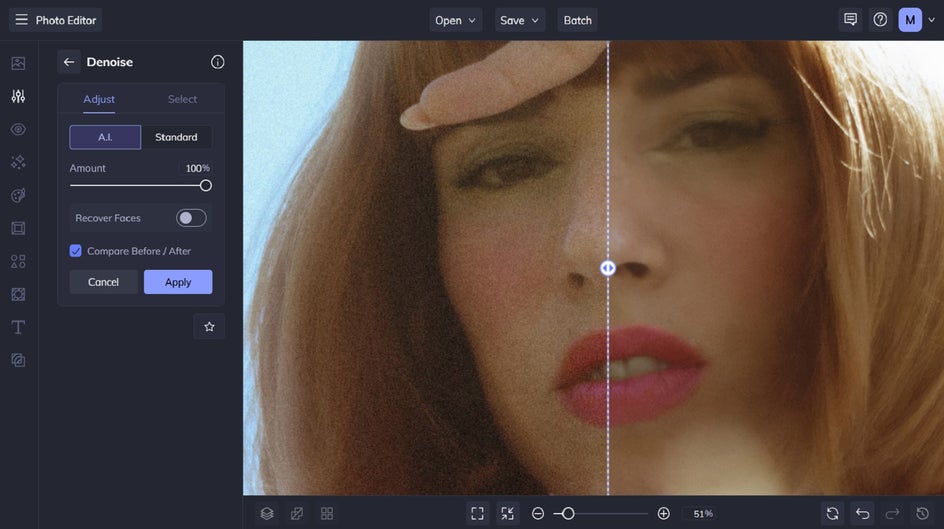The height and width of the screenshot is (529, 944).
Task: Open the help question mark icon
Action: click(880, 20)
